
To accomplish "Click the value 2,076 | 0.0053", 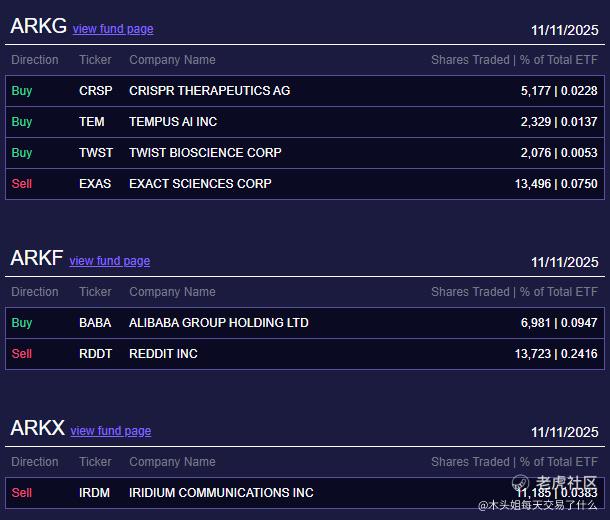I will 559,153.
